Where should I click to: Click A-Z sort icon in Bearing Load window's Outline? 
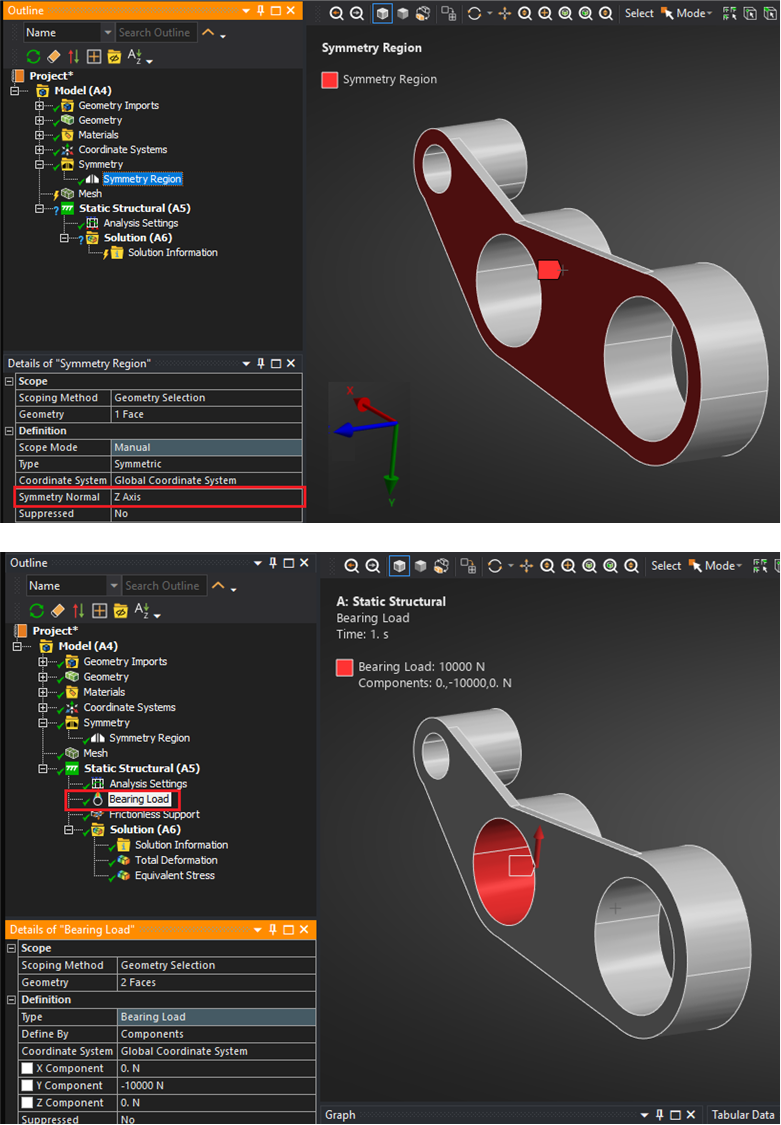point(142,610)
